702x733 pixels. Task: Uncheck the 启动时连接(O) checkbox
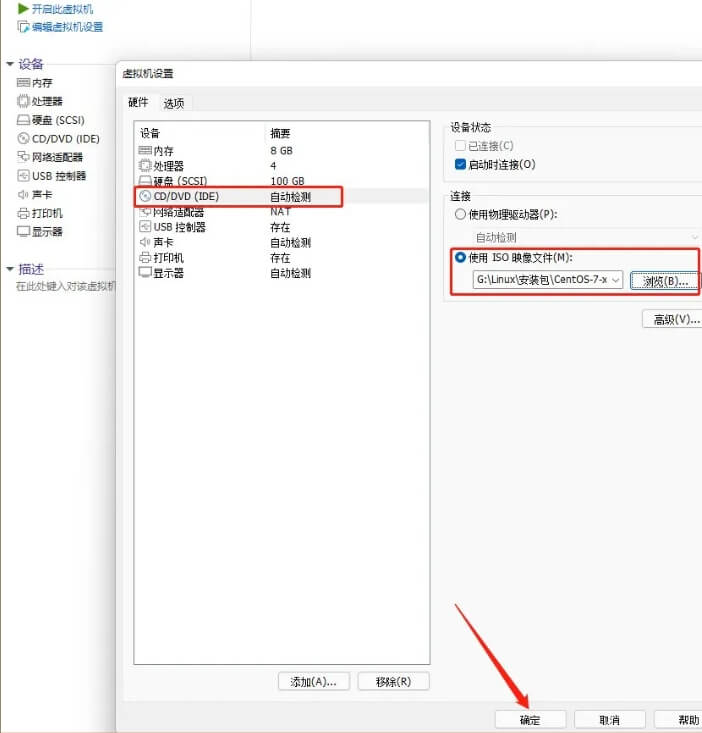click(460, 164)
